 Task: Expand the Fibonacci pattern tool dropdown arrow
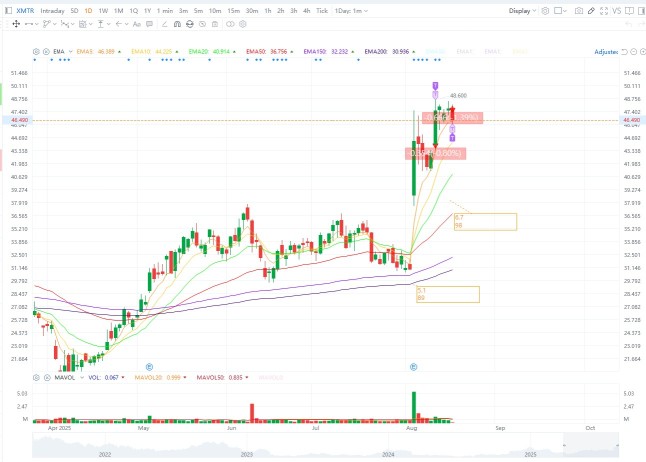pos(73,24)
